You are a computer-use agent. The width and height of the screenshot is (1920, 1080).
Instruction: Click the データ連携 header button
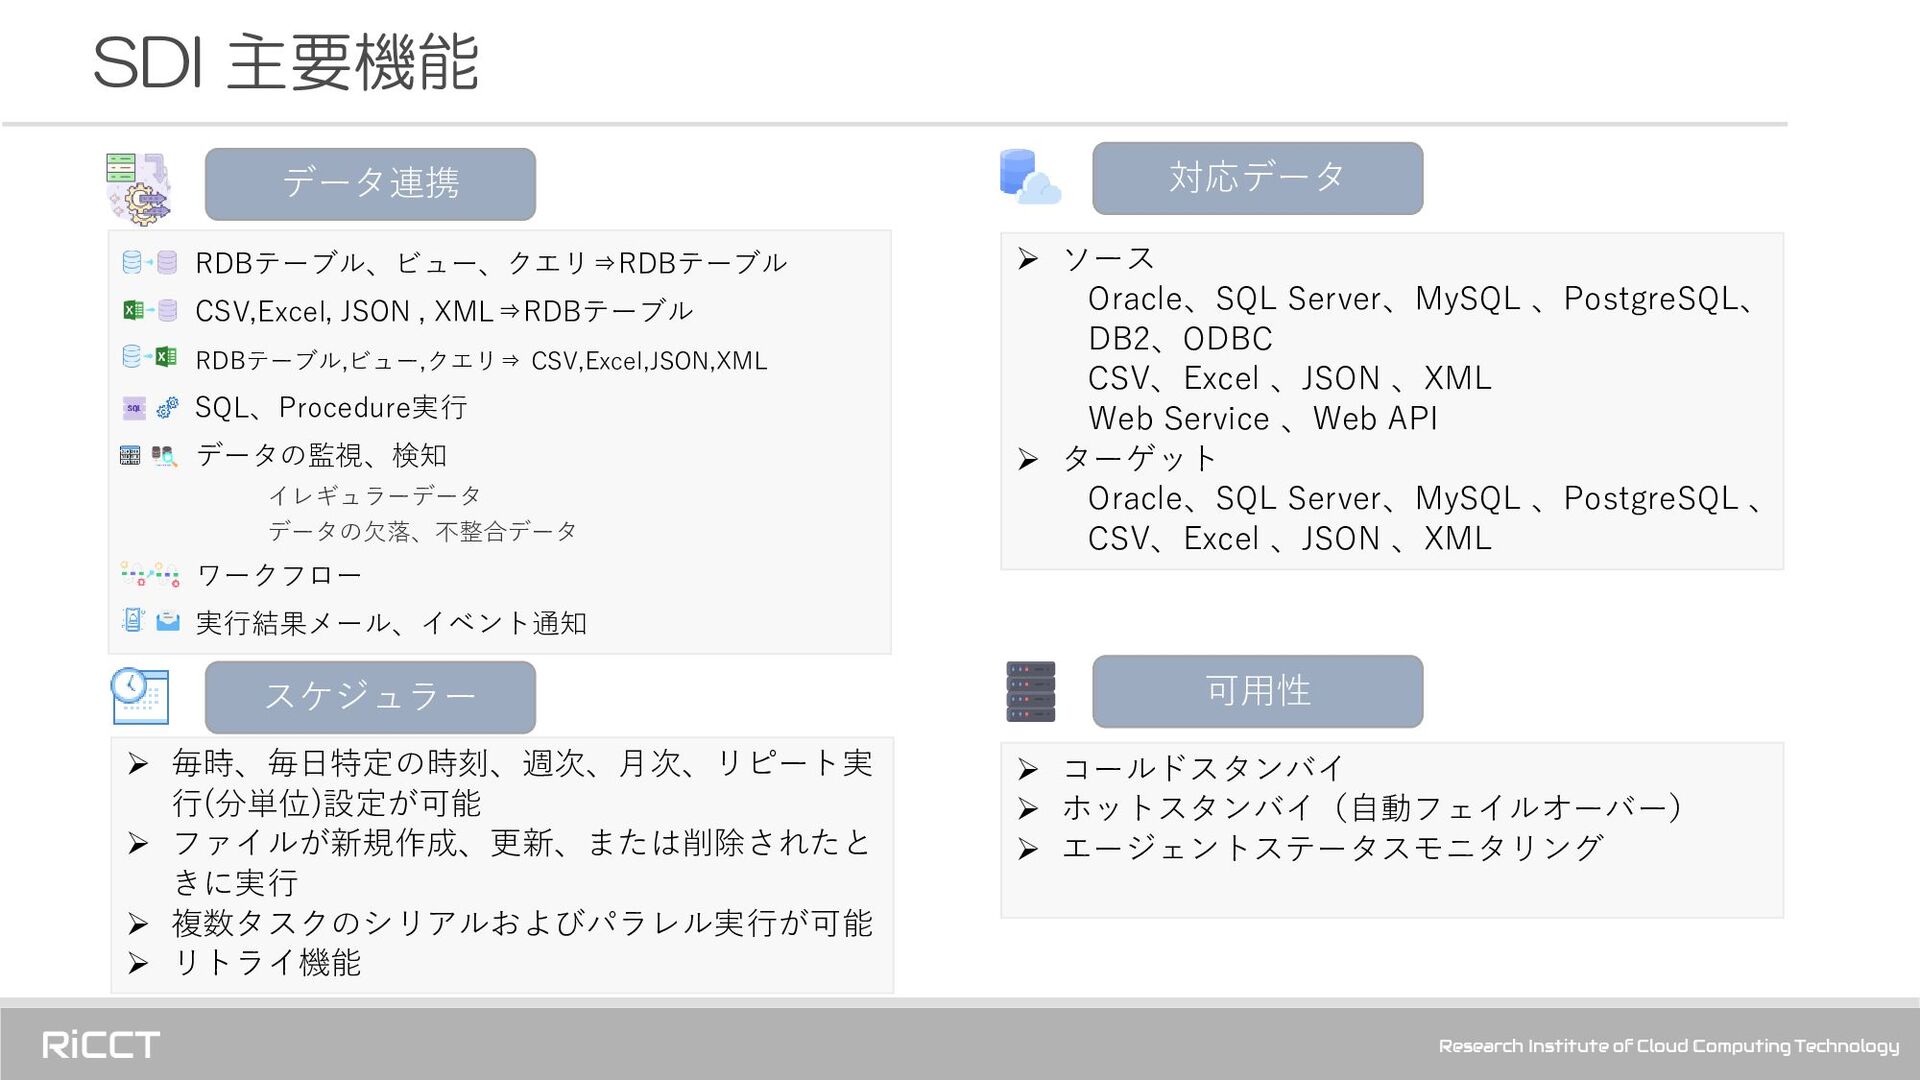[x=370, y=184]
